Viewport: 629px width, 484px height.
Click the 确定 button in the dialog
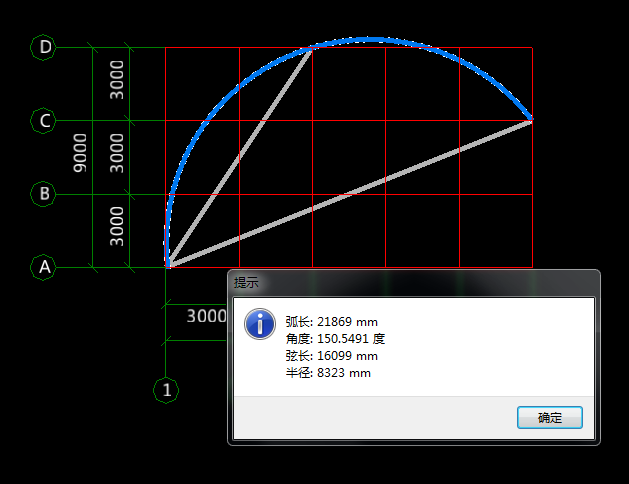coord(549,418)
